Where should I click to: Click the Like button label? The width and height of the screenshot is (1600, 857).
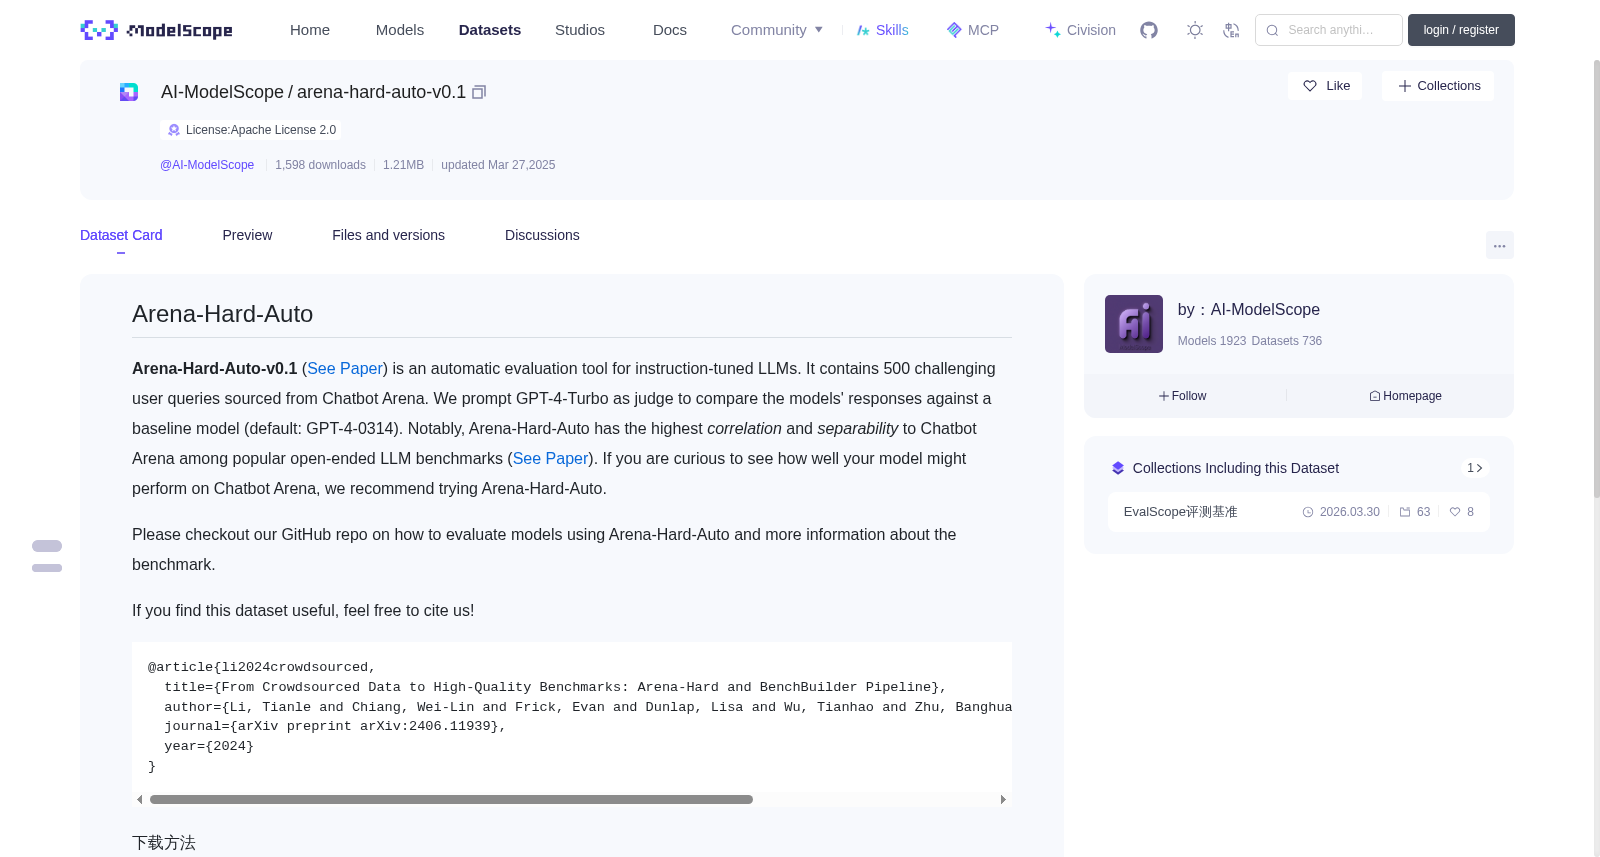click(x=1338, y=86)
